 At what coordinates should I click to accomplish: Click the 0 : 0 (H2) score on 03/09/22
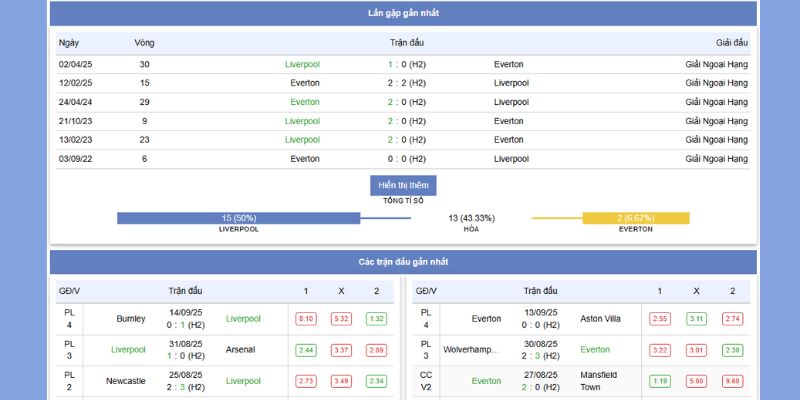pos(407,159)
